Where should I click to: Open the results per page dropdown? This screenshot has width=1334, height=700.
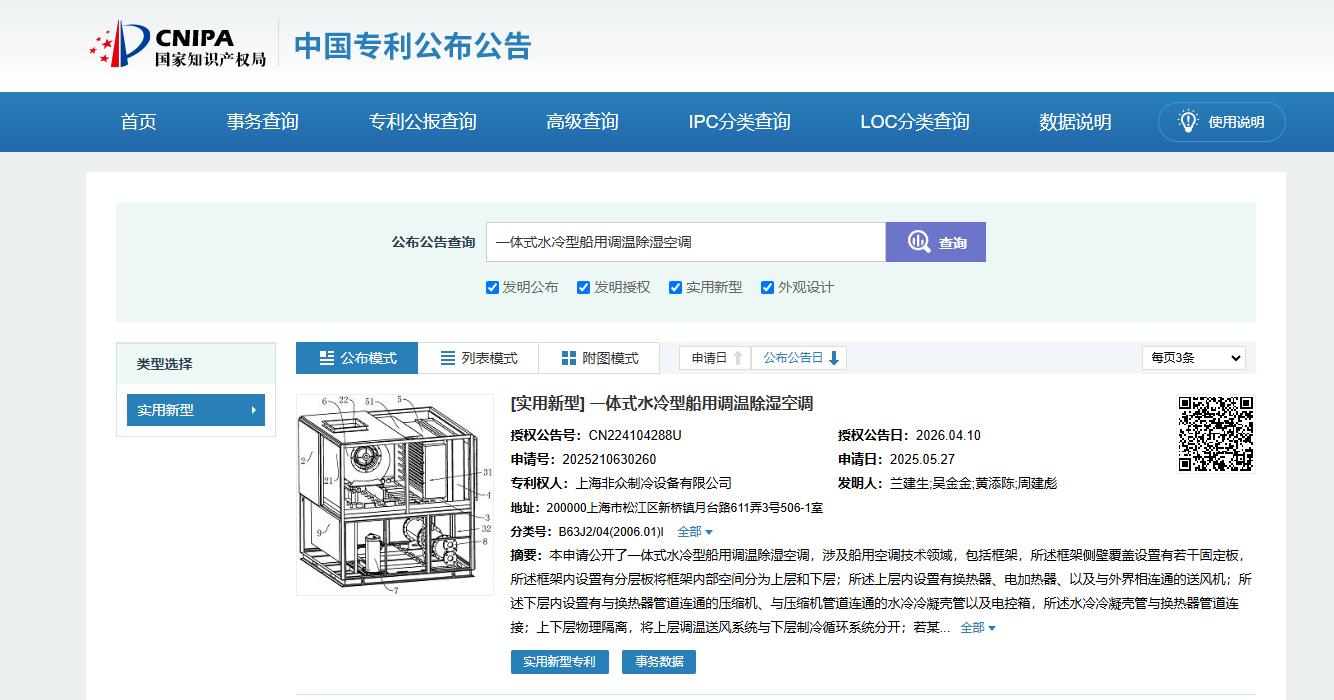[x=1193, y=358]
